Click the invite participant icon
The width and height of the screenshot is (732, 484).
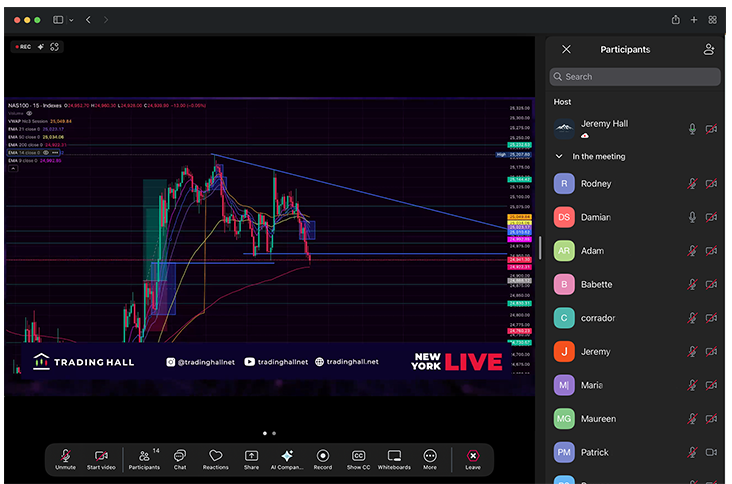tap(709, 49)
